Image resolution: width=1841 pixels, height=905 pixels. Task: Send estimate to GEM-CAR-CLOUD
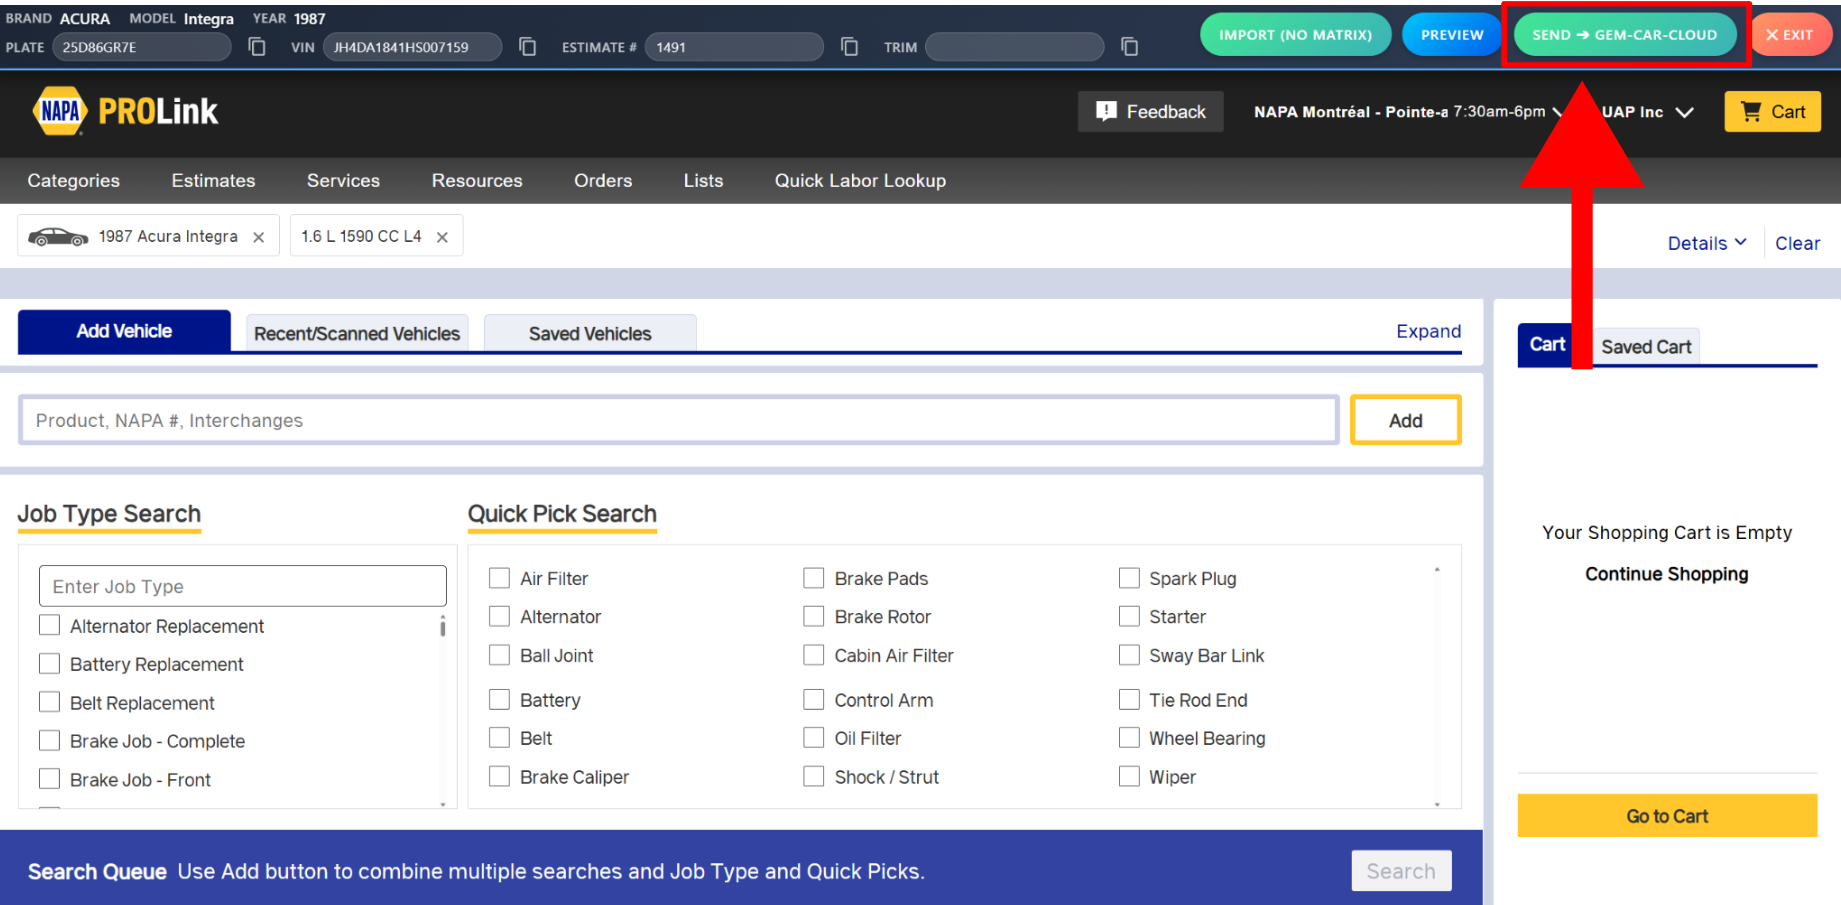pyautogui.click(x=1625, y=35)
